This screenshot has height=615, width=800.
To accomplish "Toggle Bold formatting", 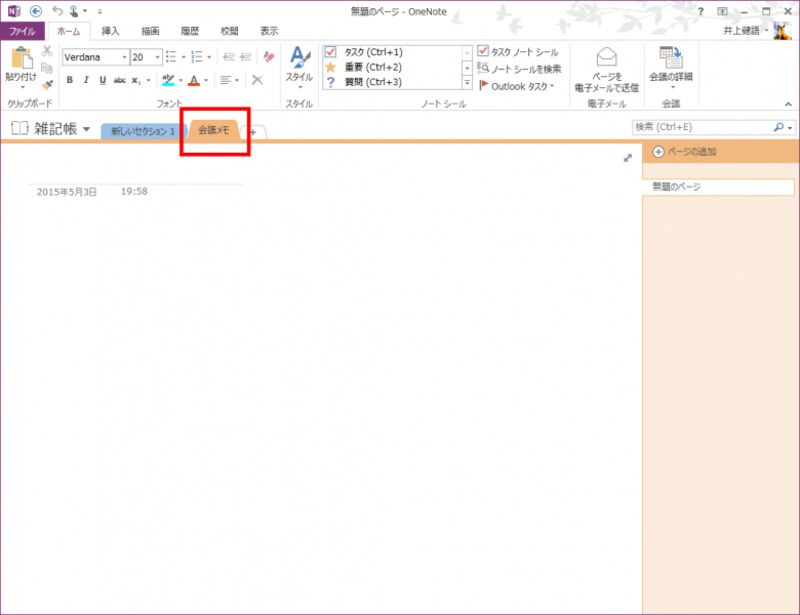I will (70, 80).
